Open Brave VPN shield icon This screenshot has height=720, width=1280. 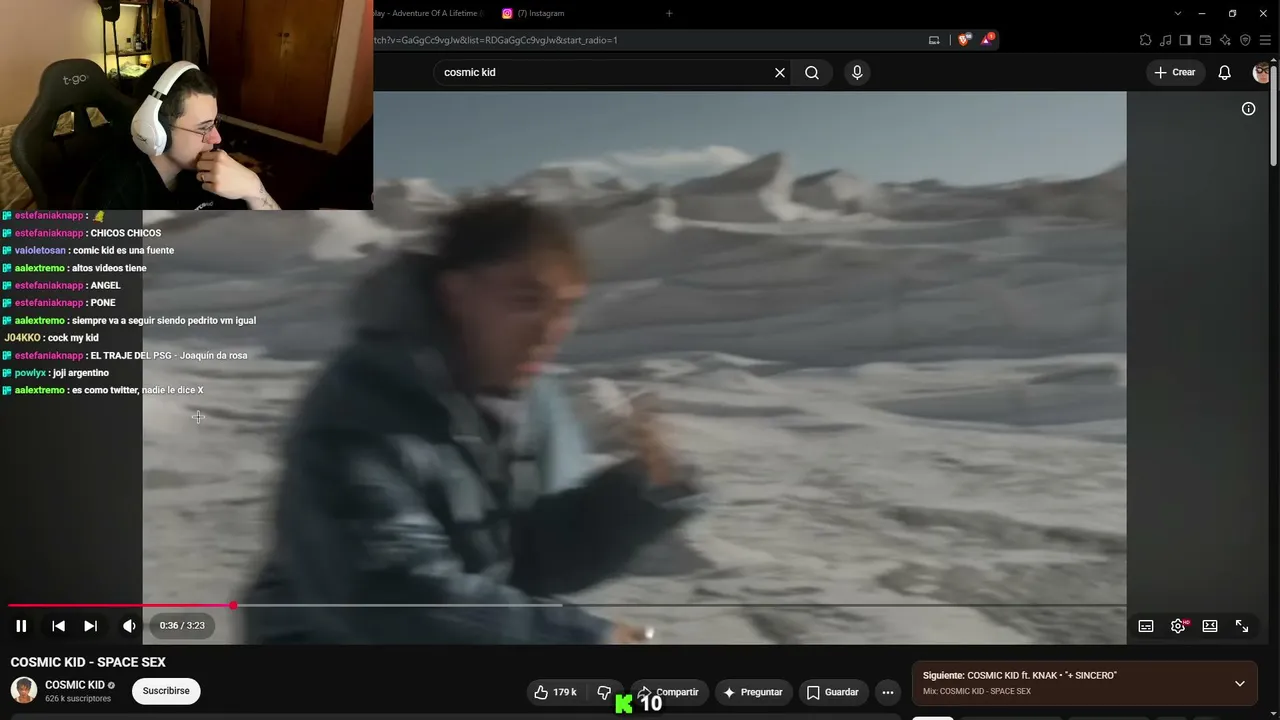(1245, 40)
